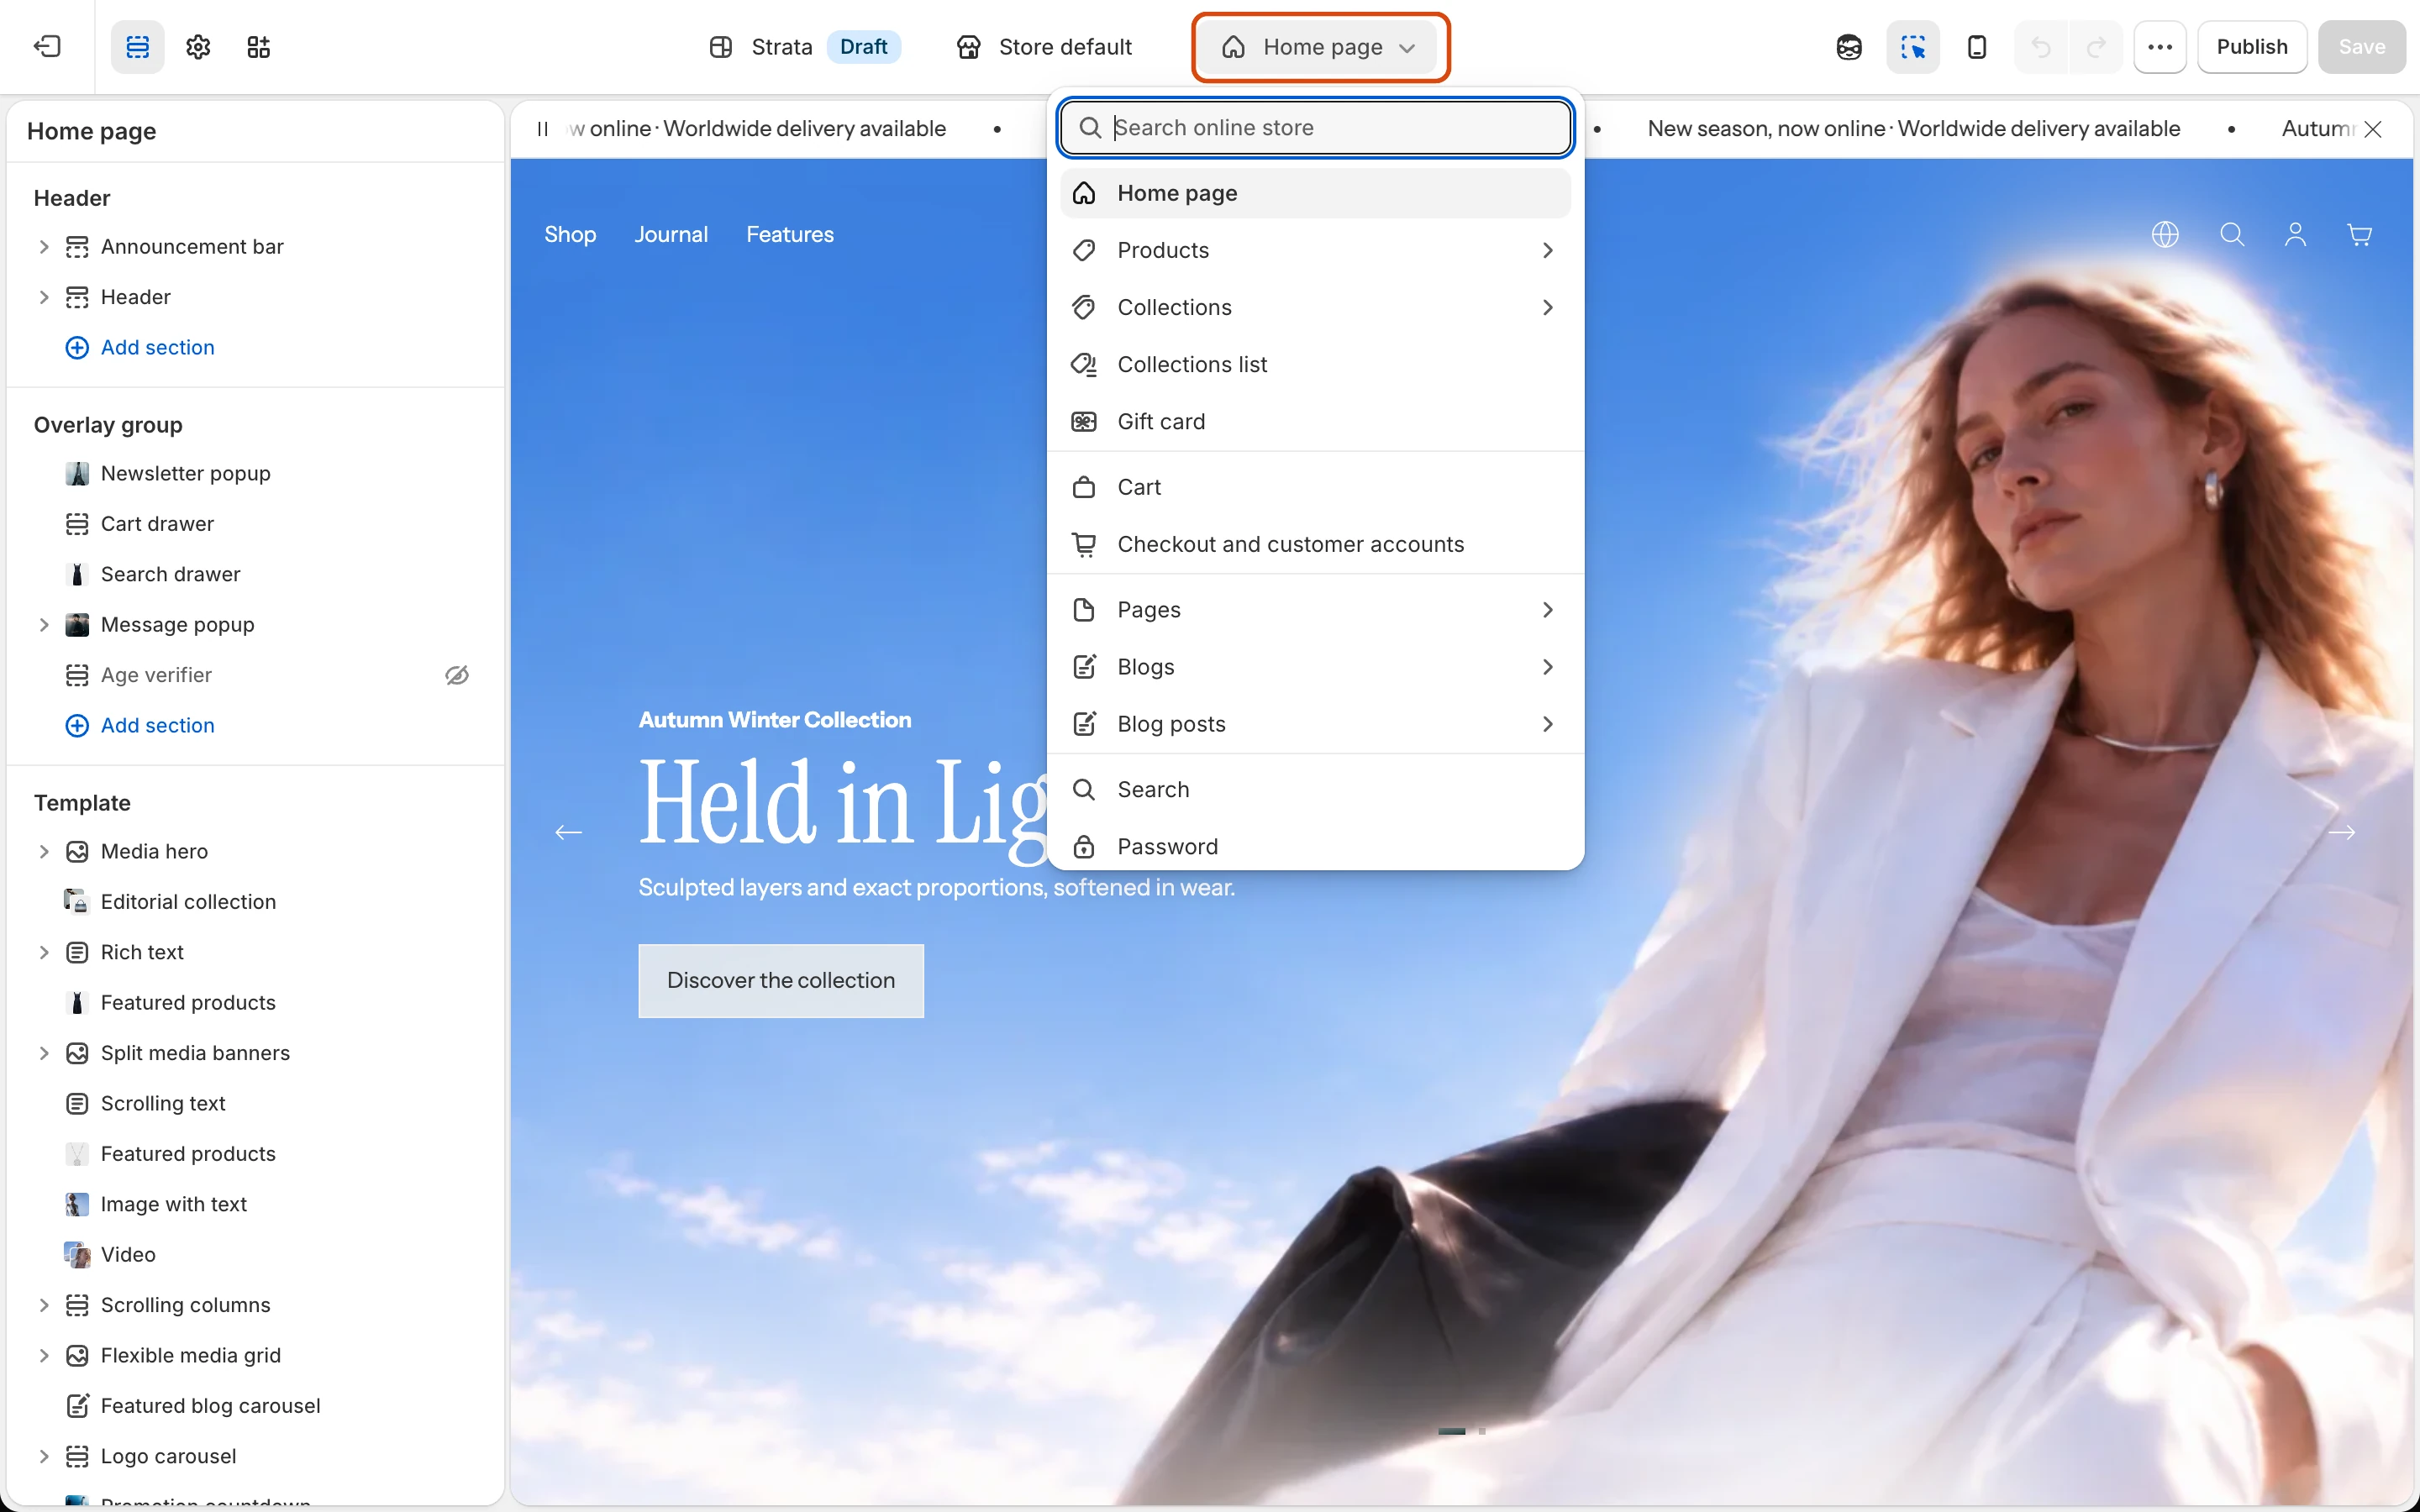The image size is (2420, 1512).
Task: Click the inspector selection mode icon
Action: [x=1912, y=47]
